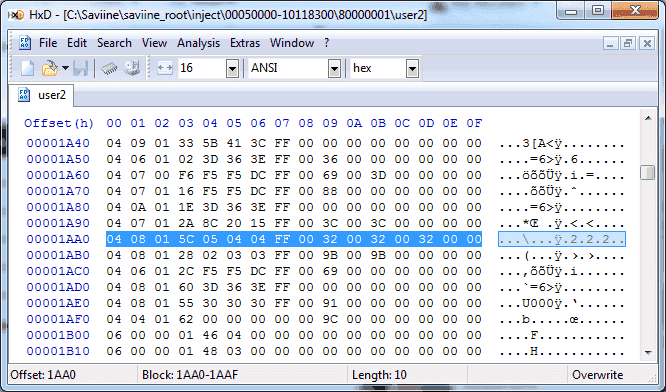Restore the inner document window
Screen dimensions: 666x392
pos(628,43)
